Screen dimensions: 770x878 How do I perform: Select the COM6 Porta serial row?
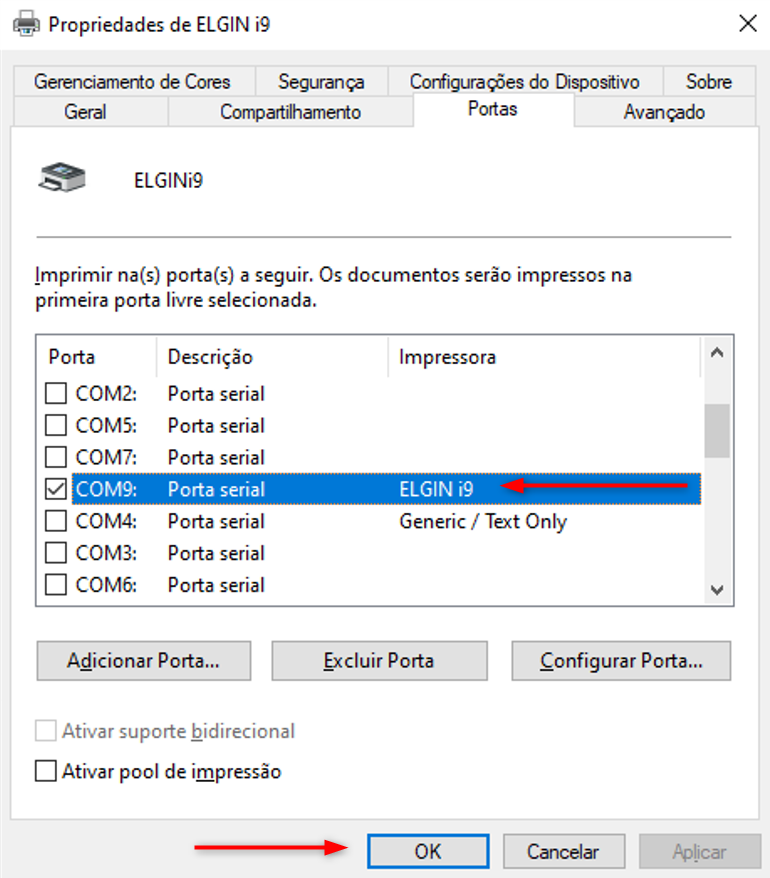[216, 586]
